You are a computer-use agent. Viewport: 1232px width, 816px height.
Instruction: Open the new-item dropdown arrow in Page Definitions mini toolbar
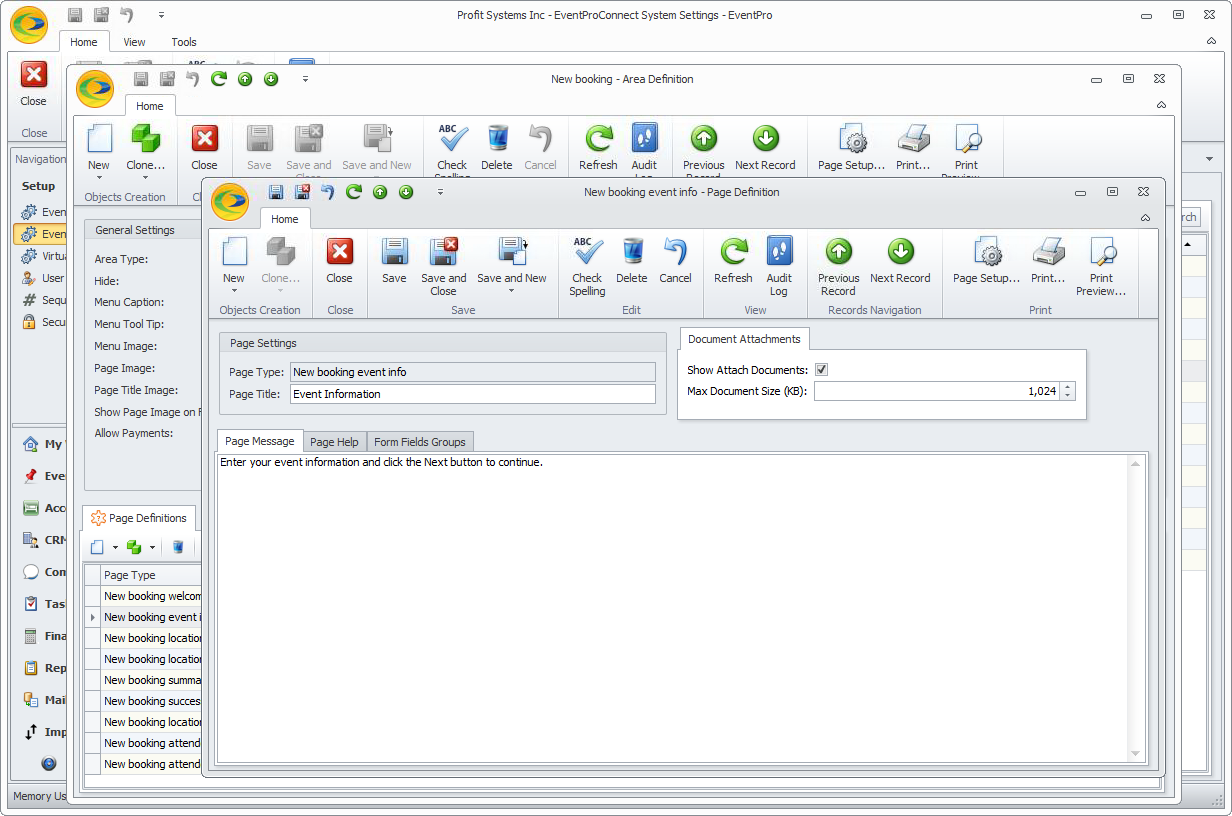115,547
